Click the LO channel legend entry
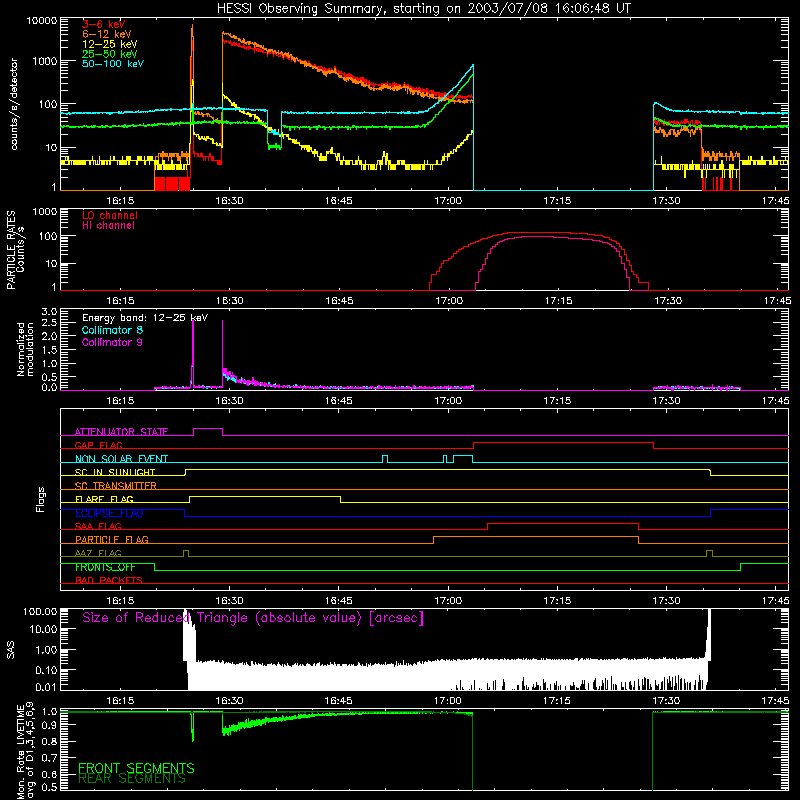This screenshot has height=800, width=800. pyautogui.click(x=110, y=215)
